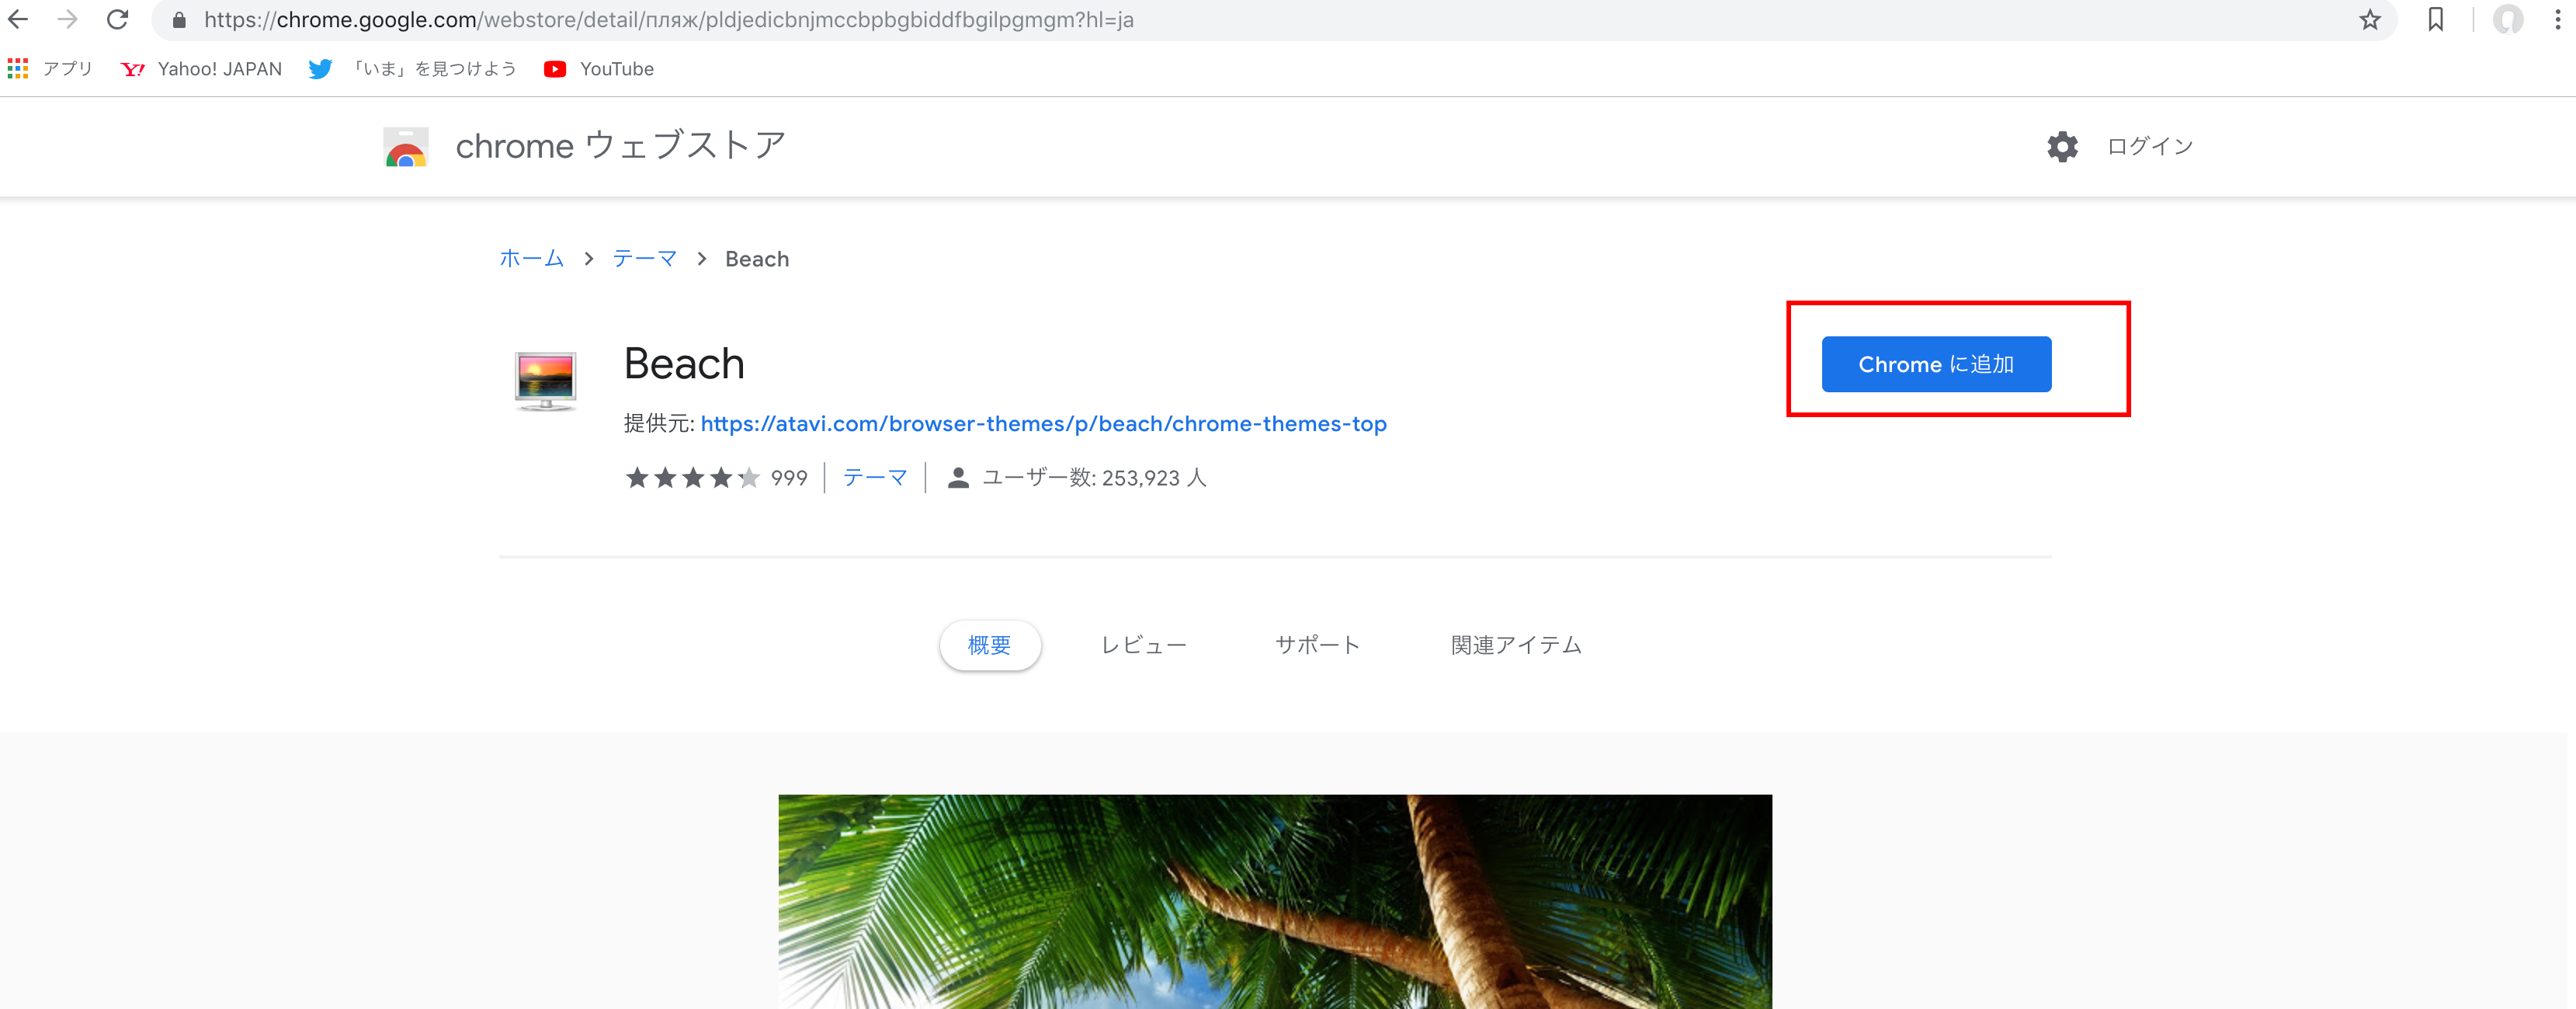Open the Apps grid shortcut icon
This screenshot has height=1009, width=2576.
(18, 68)
